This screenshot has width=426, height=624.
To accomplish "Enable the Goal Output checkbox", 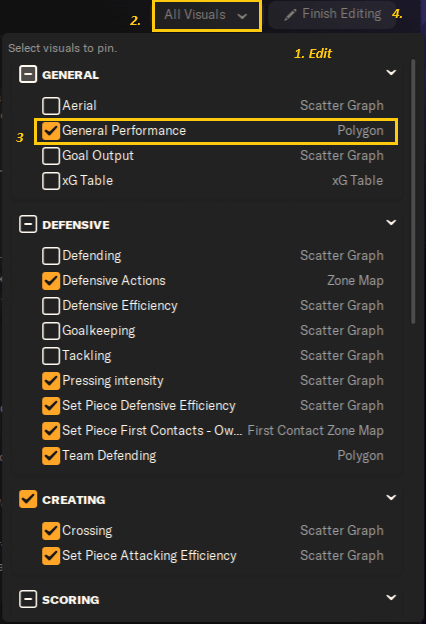I will point(51,156).
